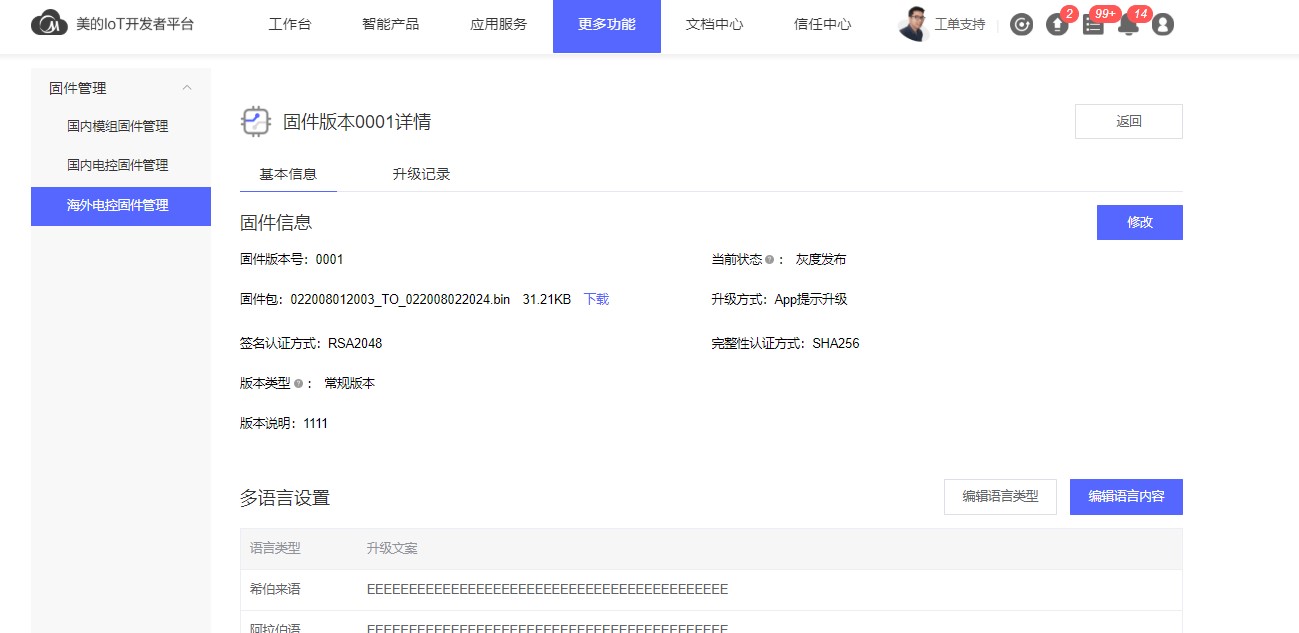This screenshot has width=1299, height=633.
Task: Open task list icon with 99+ badge
Action: [1093, 25]
